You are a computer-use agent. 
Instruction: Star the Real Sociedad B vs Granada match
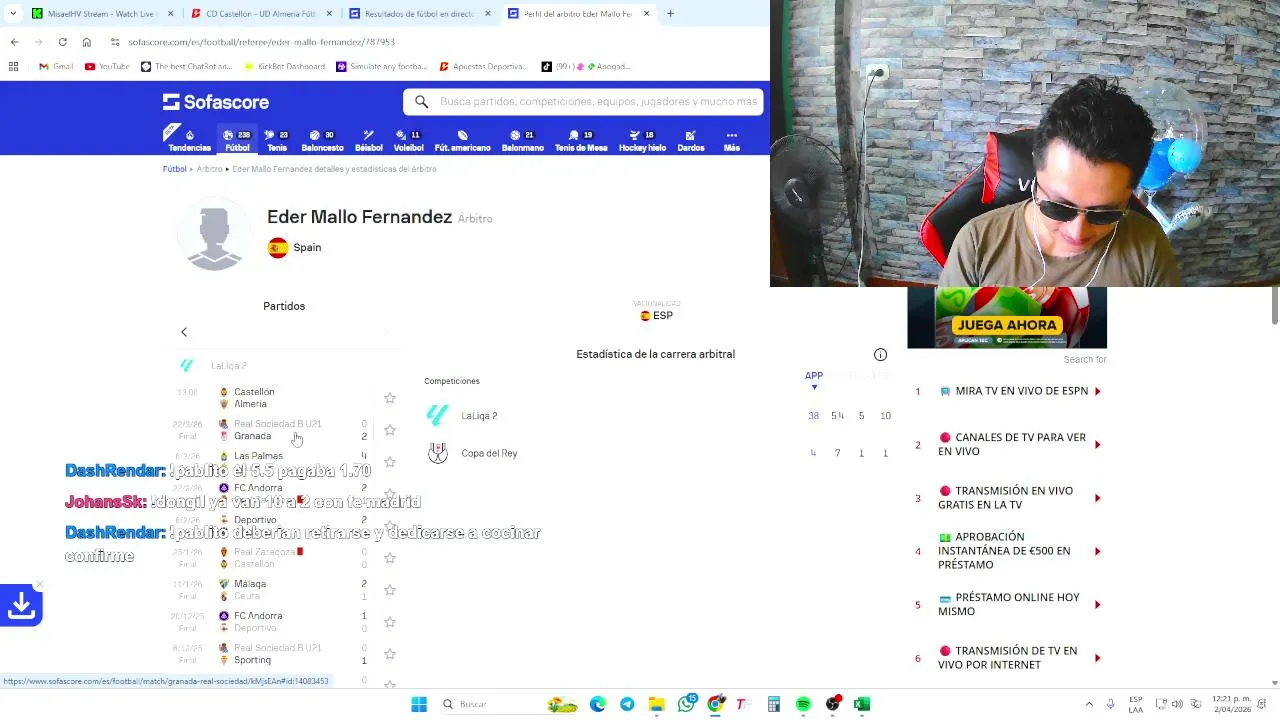tap(390, 430)
